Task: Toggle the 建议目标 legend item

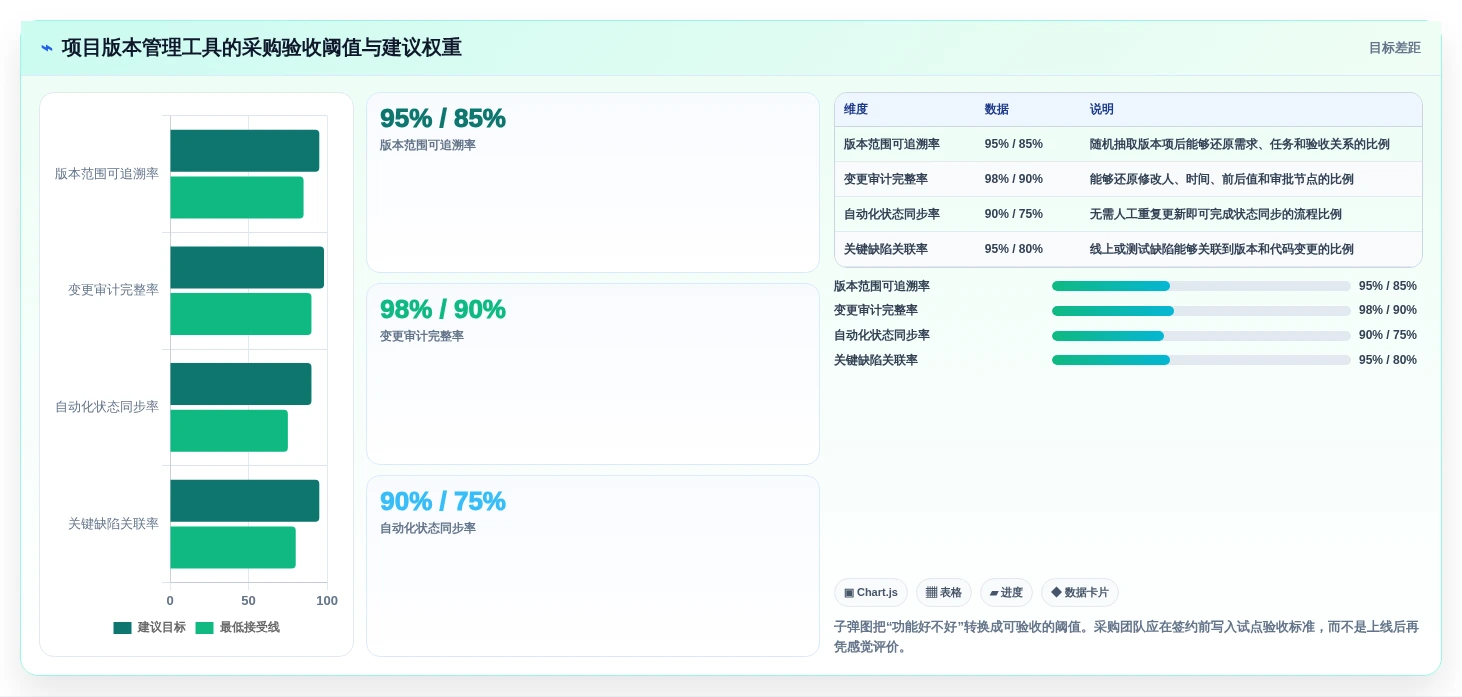Action: tap(149, 628)
